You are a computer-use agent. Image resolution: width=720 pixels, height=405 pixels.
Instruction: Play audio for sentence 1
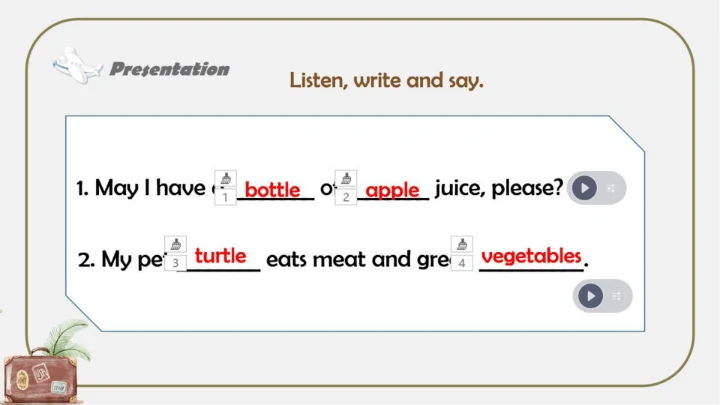point(584,188)
